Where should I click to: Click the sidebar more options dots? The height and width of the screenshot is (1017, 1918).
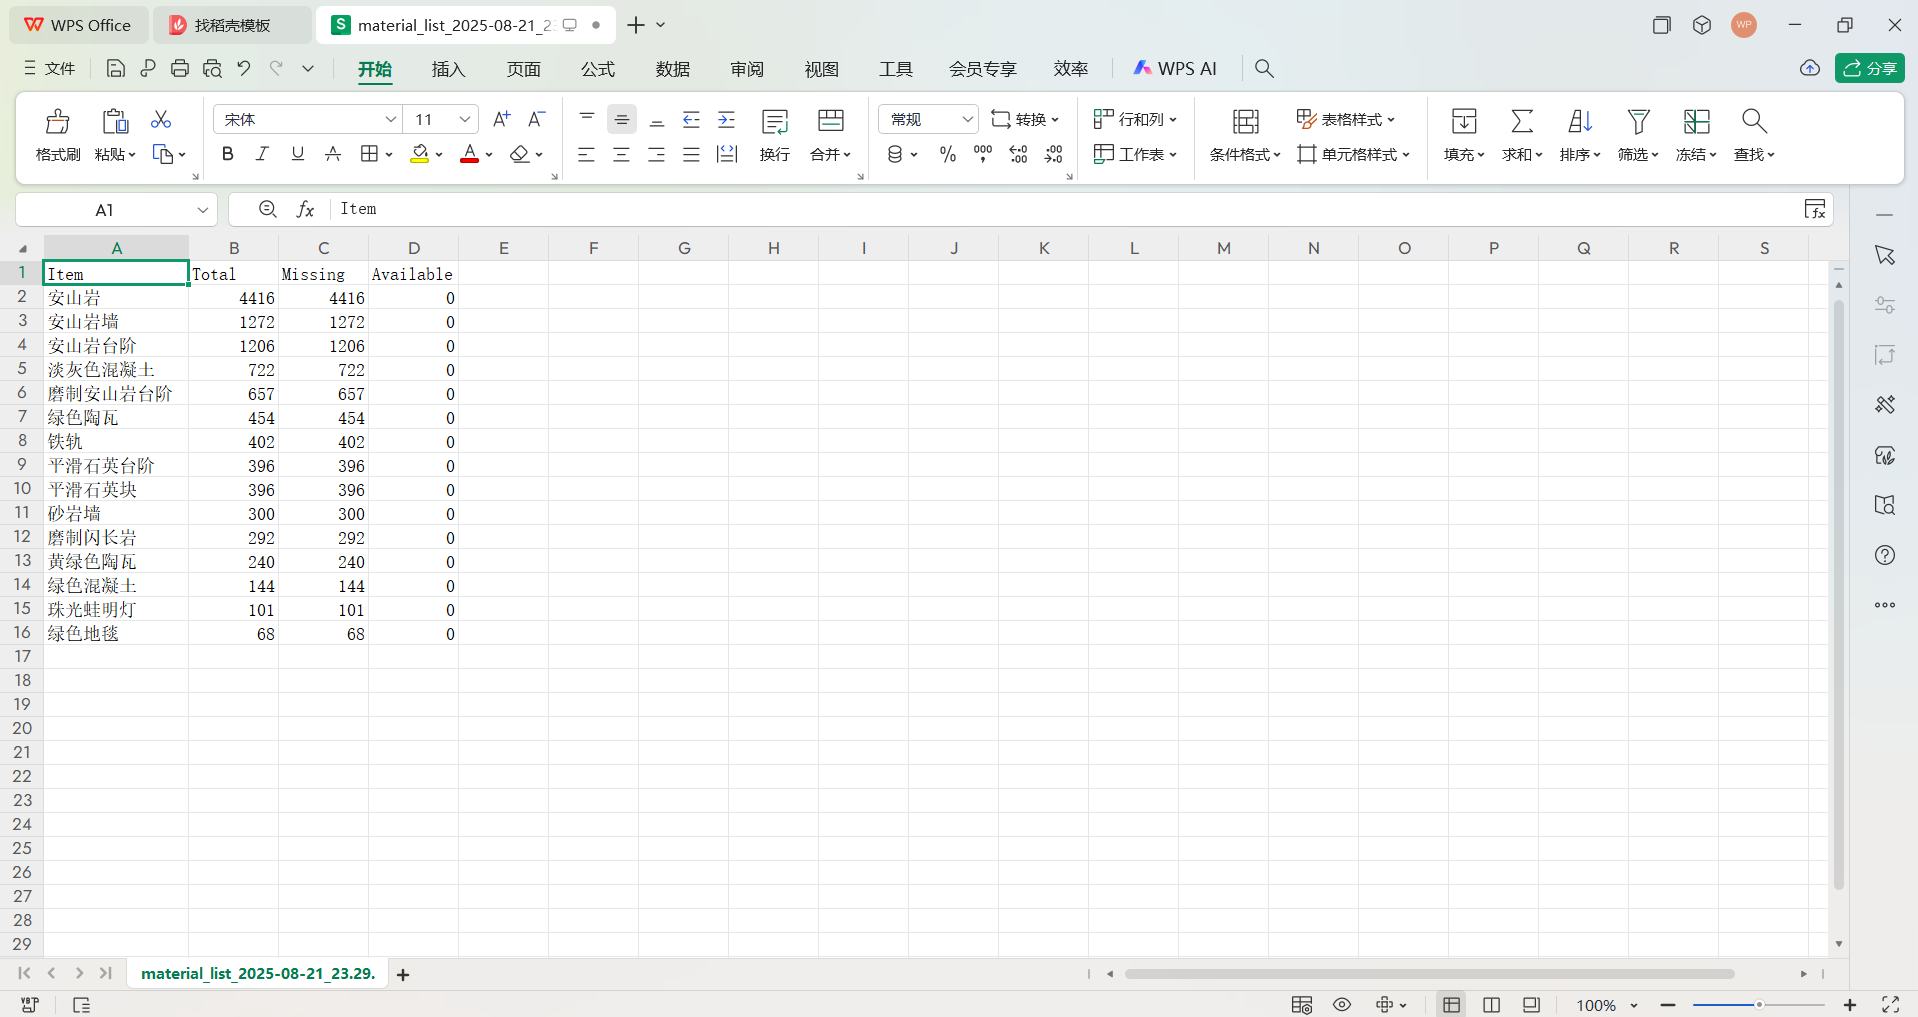pyautogui.click(x=1885, y=605)
